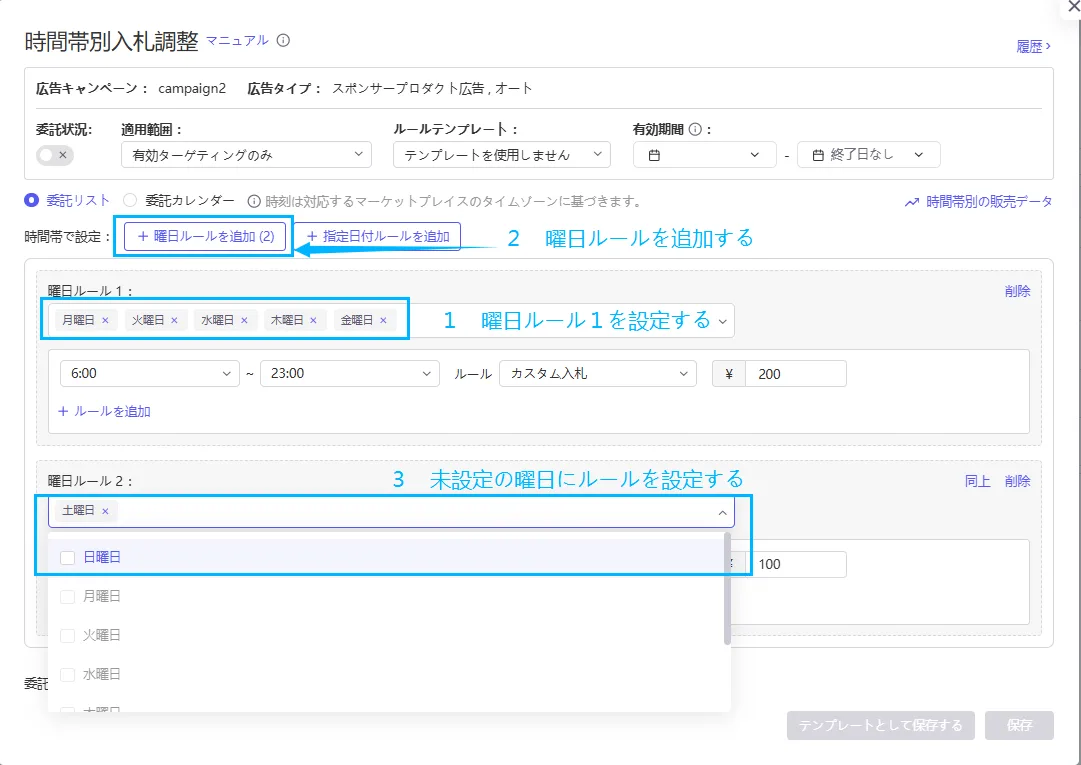1081x765 pixels.
Task: Remove the 金曜日 tag
Action: point(383,320)
